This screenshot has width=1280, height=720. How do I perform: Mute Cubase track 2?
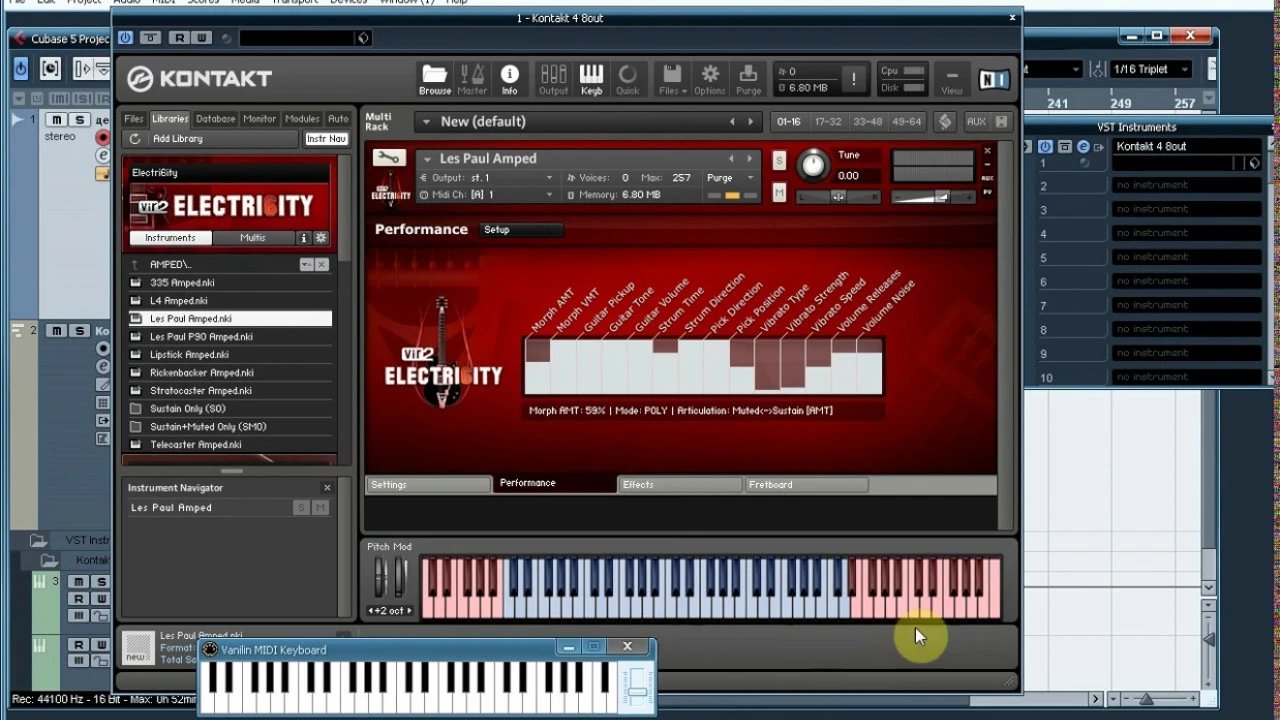[57, 331]
